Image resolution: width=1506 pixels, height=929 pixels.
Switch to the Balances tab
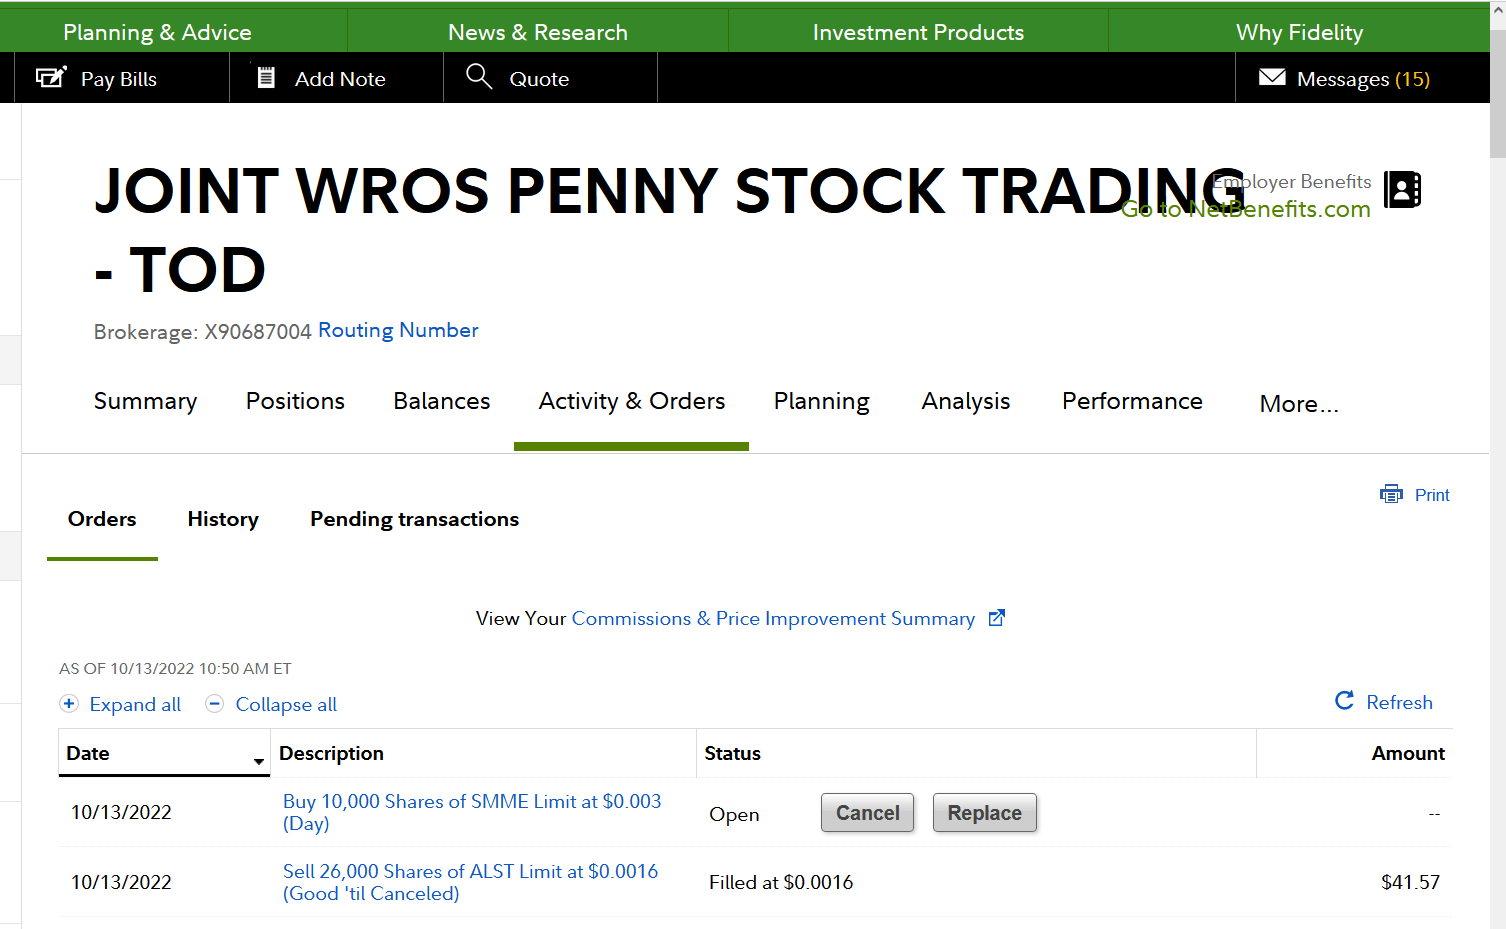pyautogui.click(x=442, y=401)
